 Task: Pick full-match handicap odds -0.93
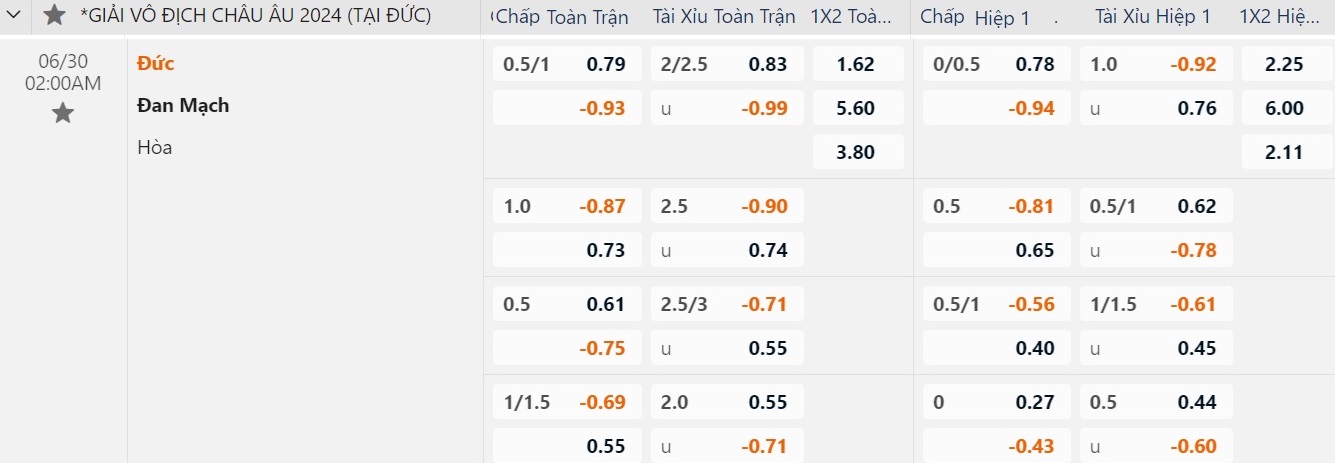tap(567, 108)
